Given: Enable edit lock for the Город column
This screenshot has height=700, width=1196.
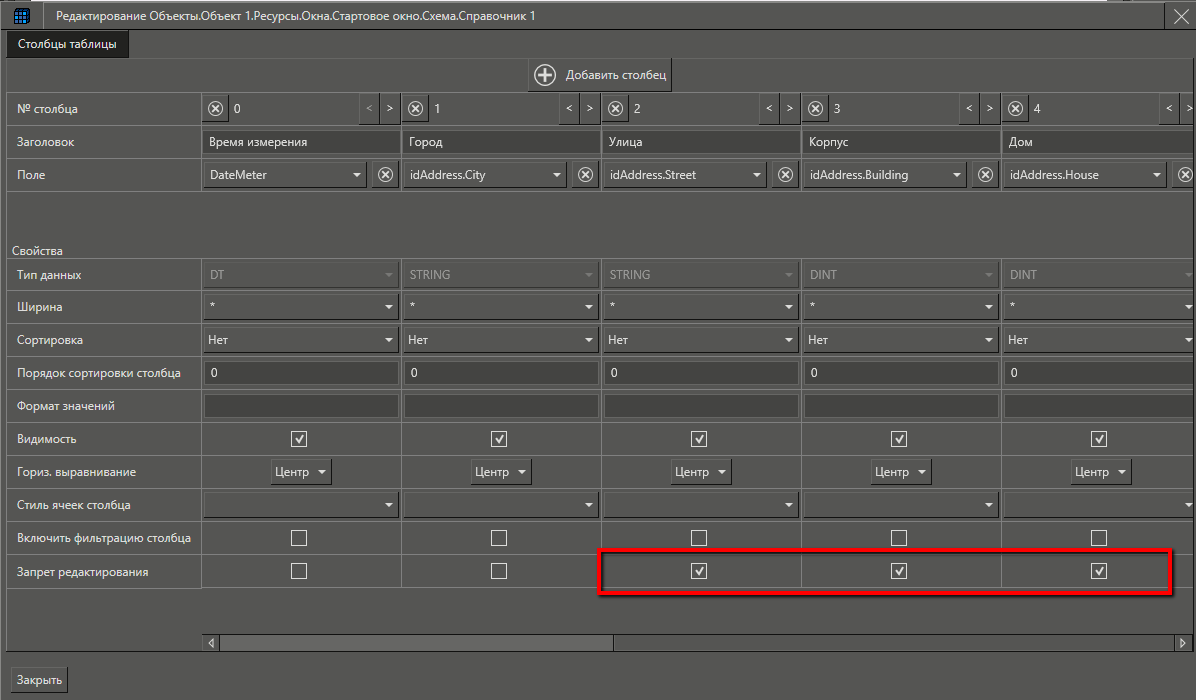Looking at the screenshot, I should point(499,571).
